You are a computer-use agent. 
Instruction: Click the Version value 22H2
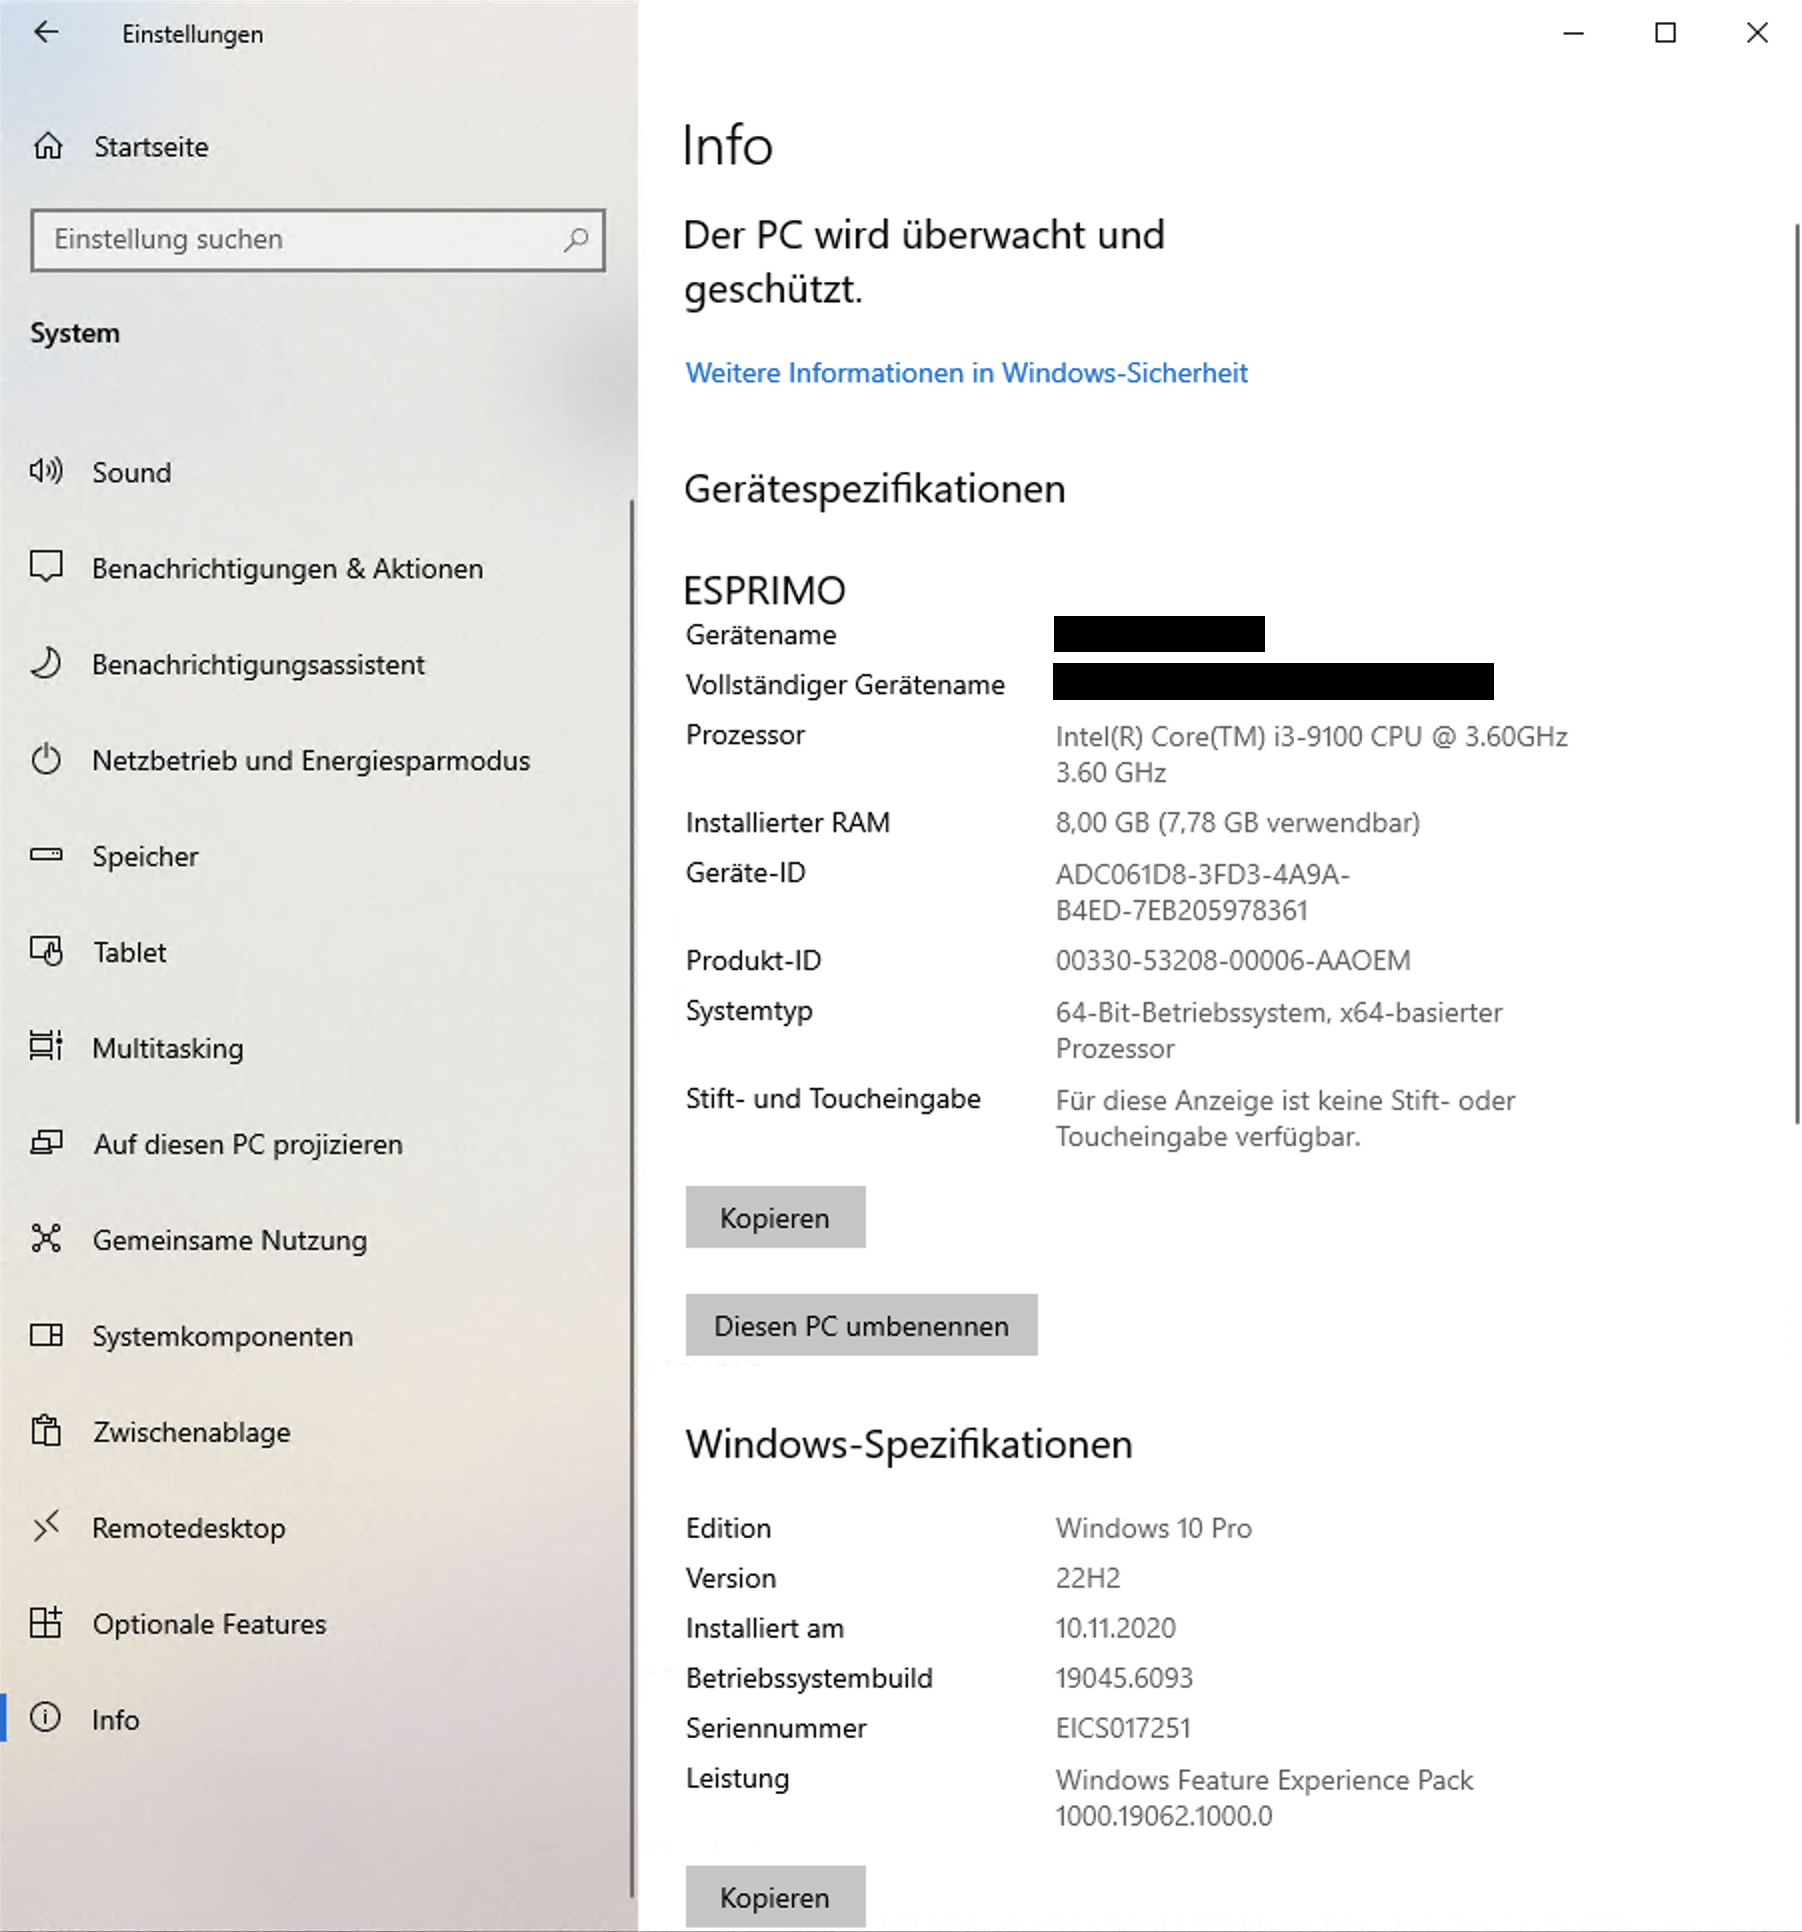[x=1087, y=1578]
